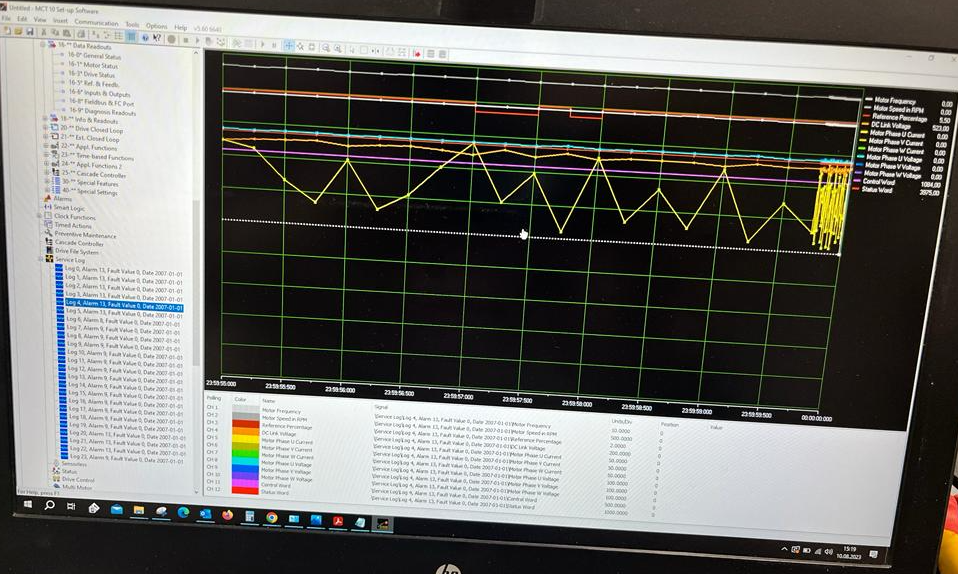This screenshot has height=574, width=958.
Task: Click the context help arrow-question icon
Action: coord(157,38)
